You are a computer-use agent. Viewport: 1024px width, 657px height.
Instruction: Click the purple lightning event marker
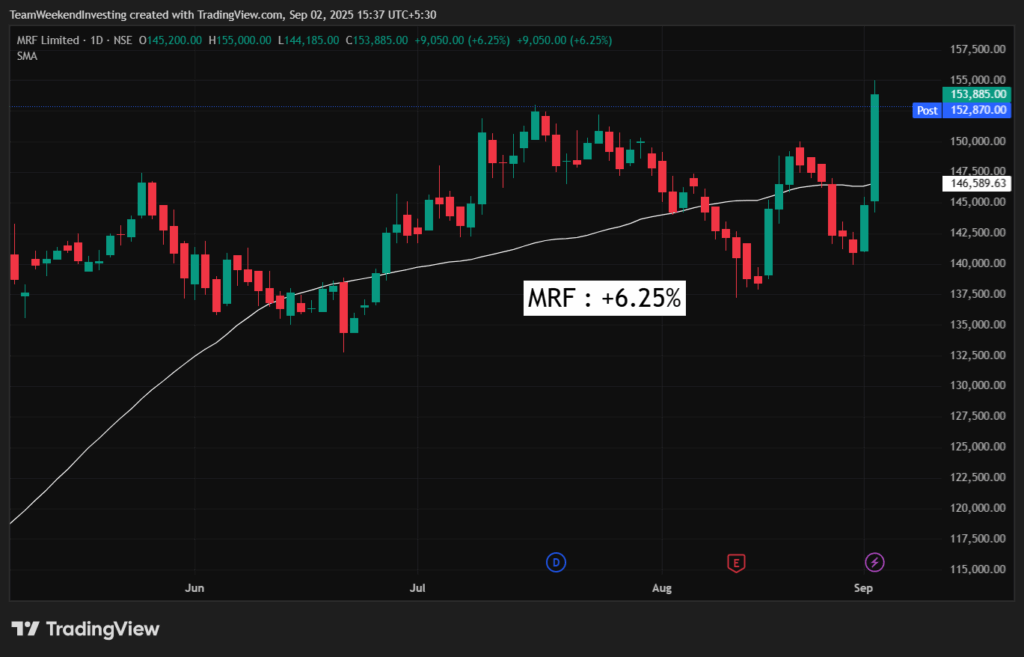tap(874, 562)
